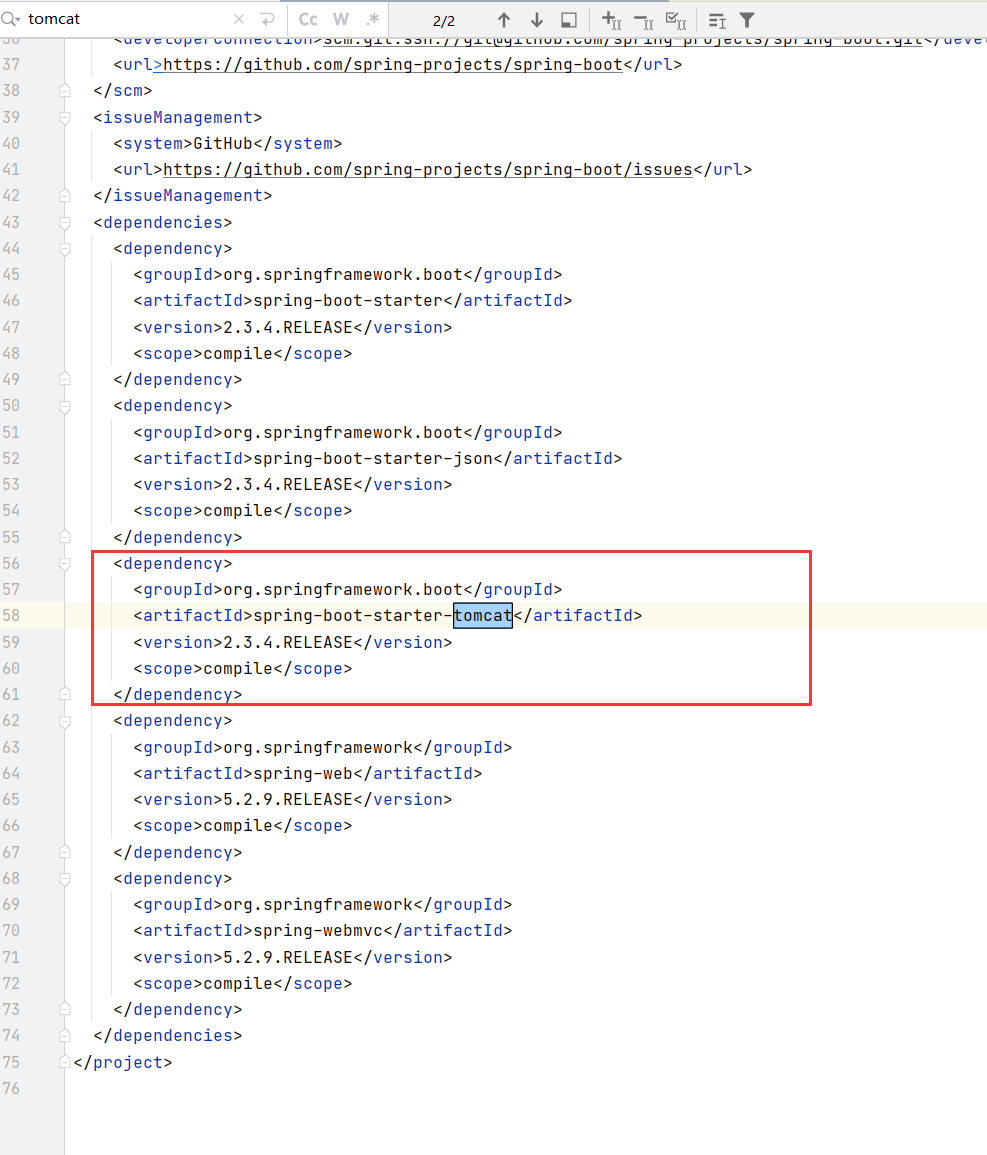Viewport: 987px width, 1155px height.
Task: Toggle multi-line search mode icon
Action: click(x=717, y=20)
